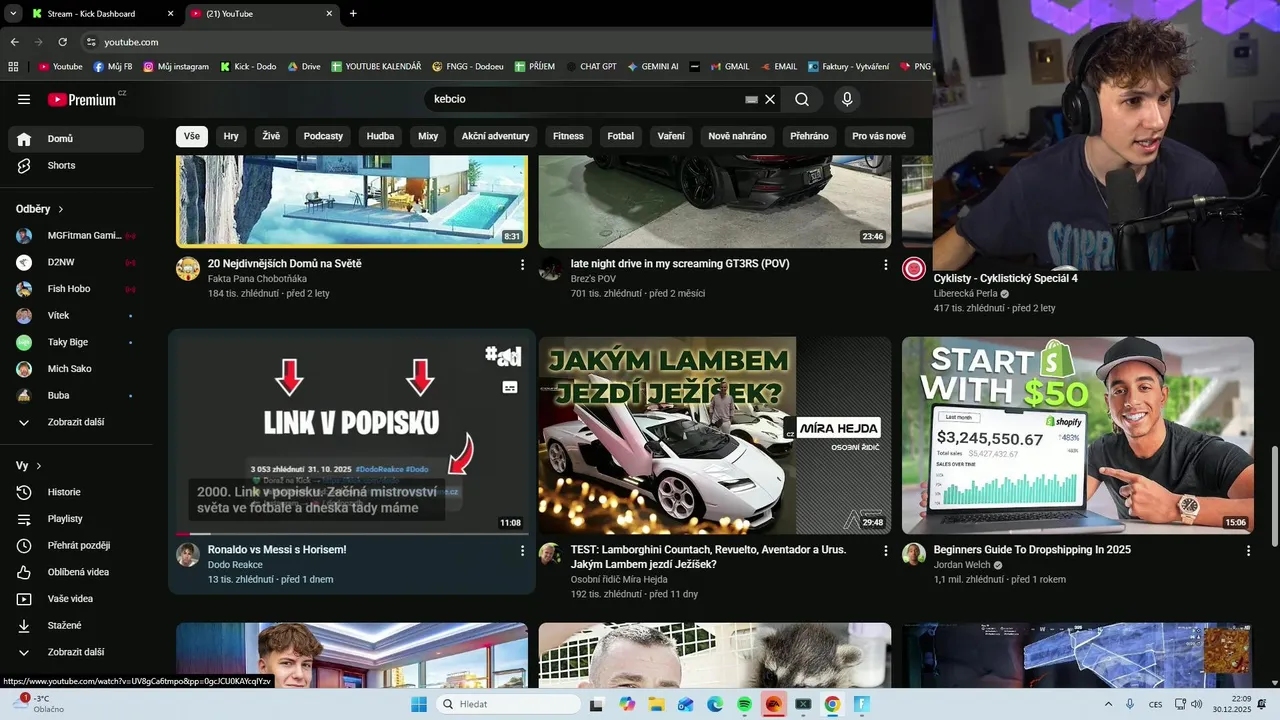Open Playlisty in the sidebar
The image size is (1280, 720).
point(77,519)
